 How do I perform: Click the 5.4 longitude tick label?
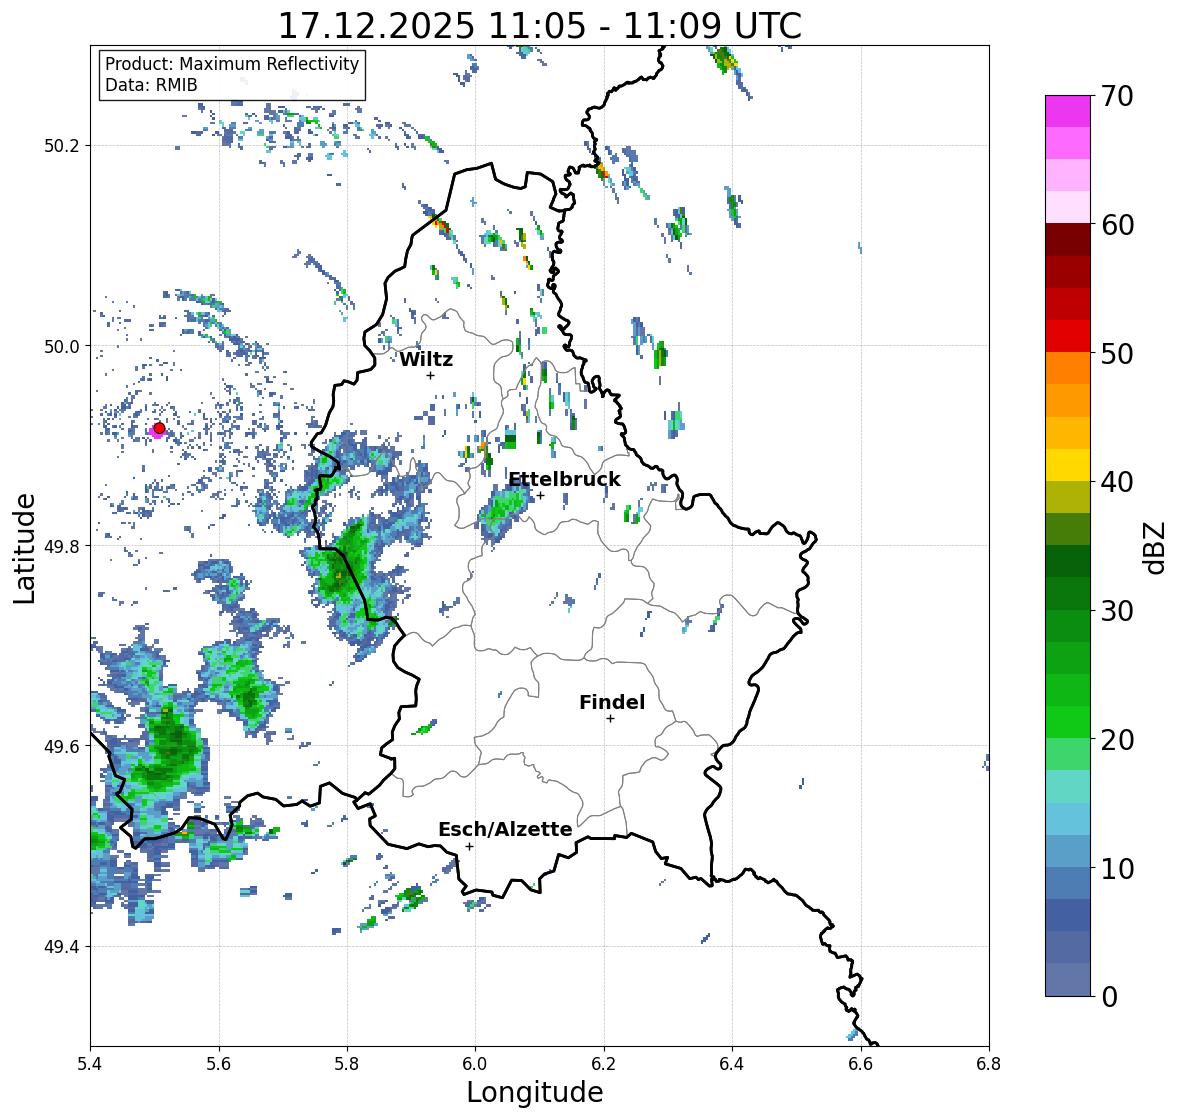click(x=90, y=1063)
